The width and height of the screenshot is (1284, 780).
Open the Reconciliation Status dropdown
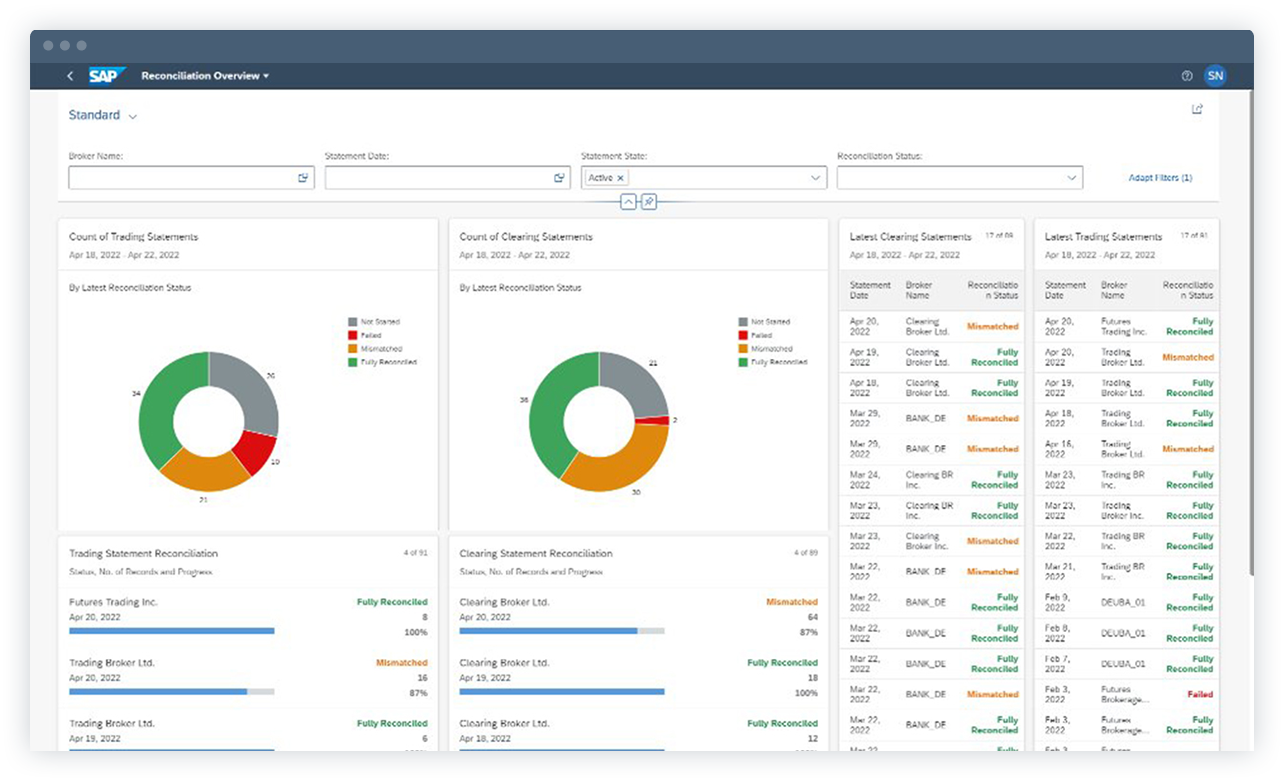pyautogui.click(x=1072, y=177)
